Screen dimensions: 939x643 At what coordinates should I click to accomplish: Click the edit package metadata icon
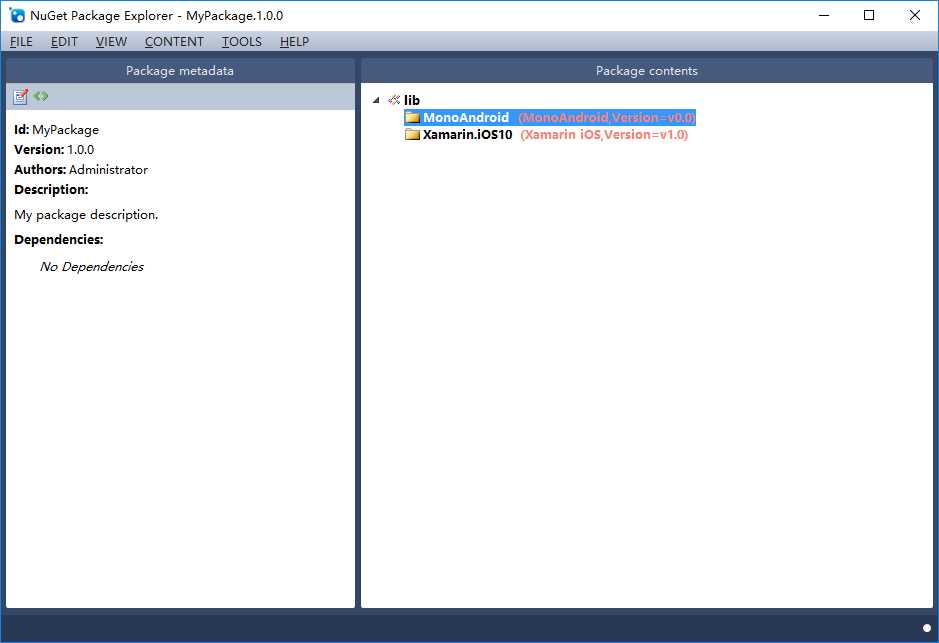coord(20,96)
